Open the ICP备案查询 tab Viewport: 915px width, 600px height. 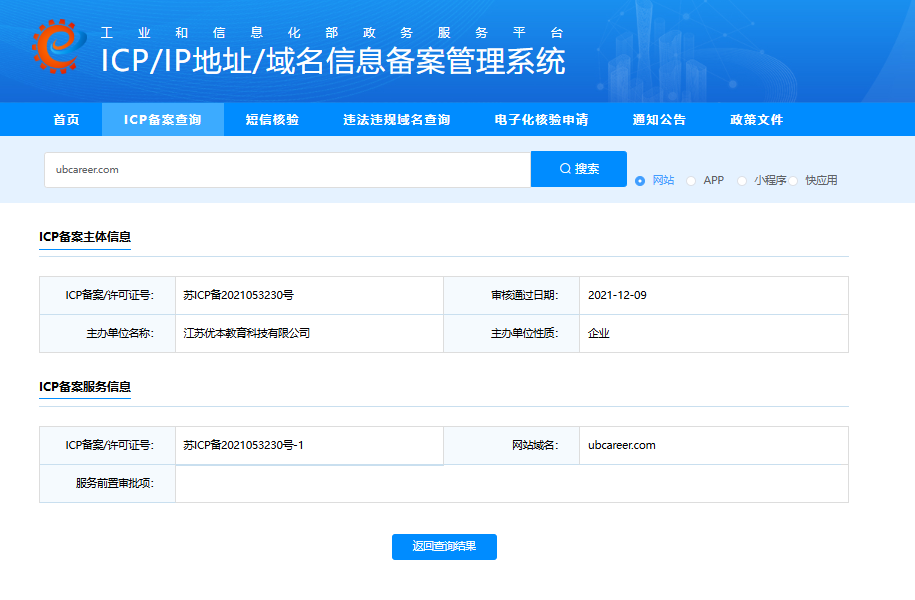pyautogui.click(x=163, y=120)
